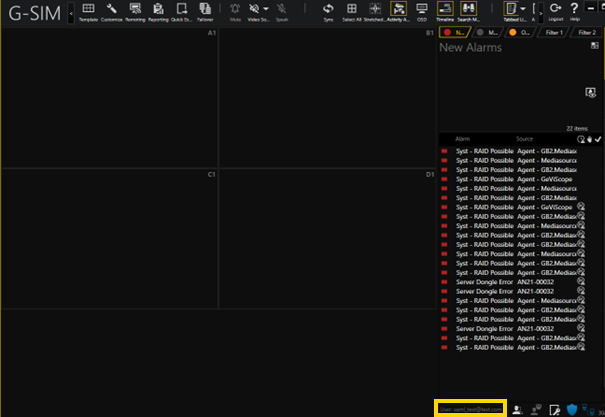605x417 pixels.
Task: Sort alarms by the Source column header
Action: tap(525, 138)
